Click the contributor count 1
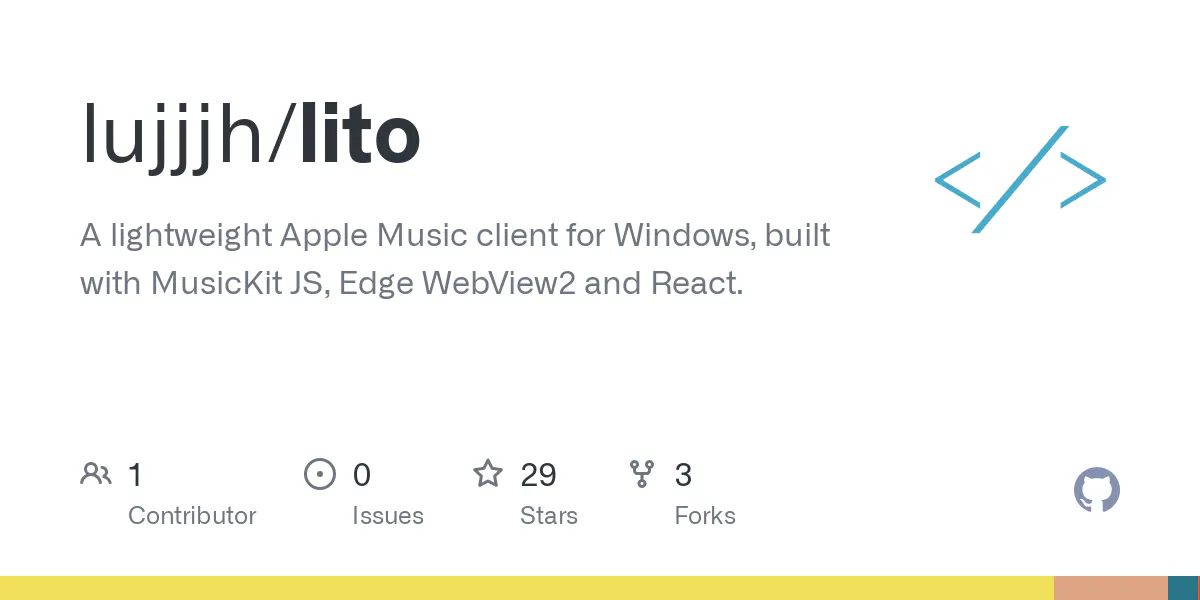Viewport: 1200px width, 600px height. point(135,475)
